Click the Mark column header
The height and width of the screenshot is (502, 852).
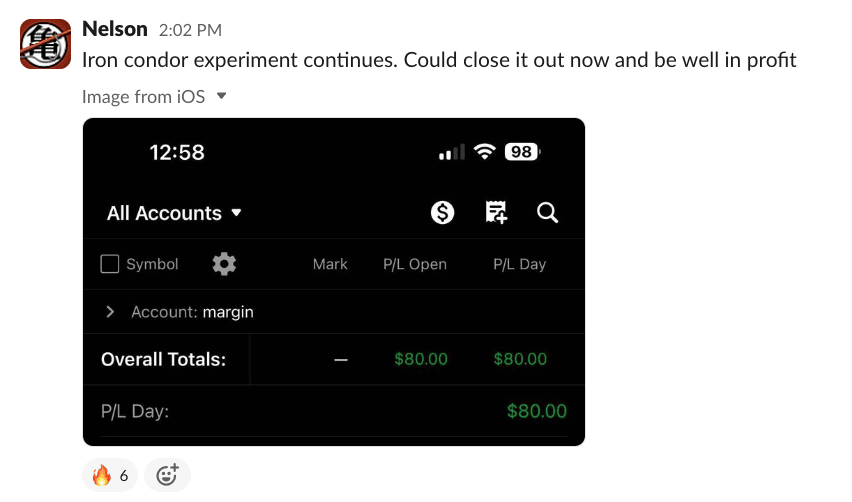[x=330, y=264]
